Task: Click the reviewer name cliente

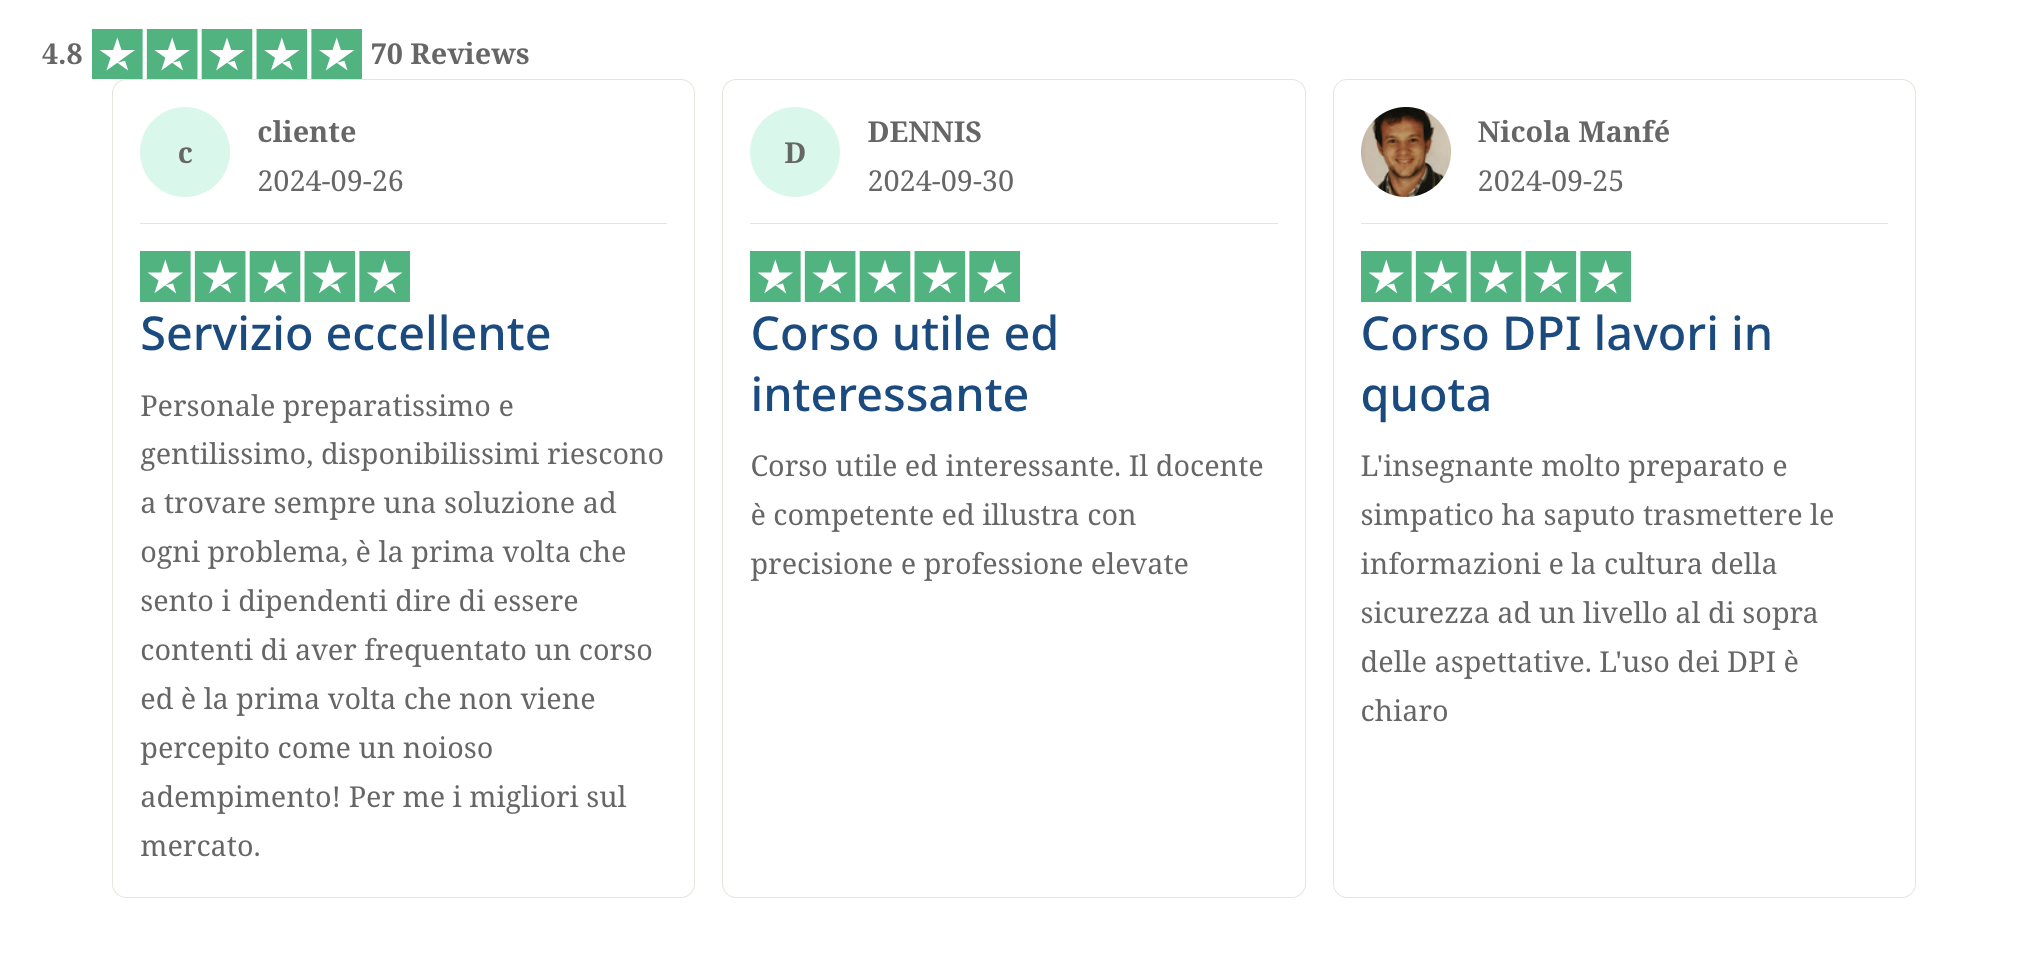Action: tap(306, 132)
